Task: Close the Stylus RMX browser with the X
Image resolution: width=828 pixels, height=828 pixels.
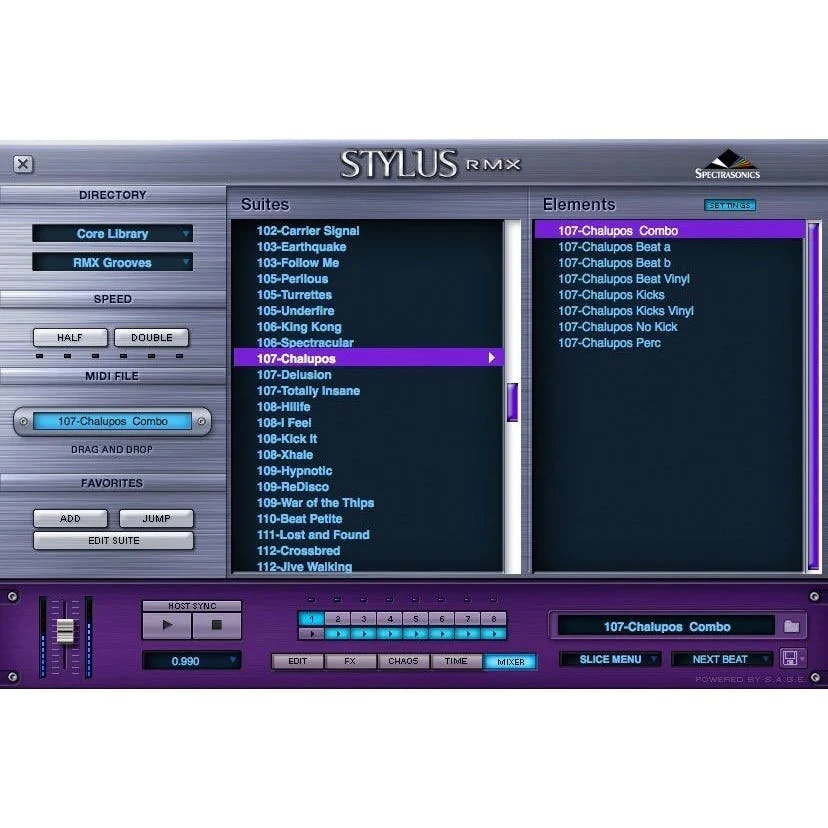Action: (x=23, y=164)
